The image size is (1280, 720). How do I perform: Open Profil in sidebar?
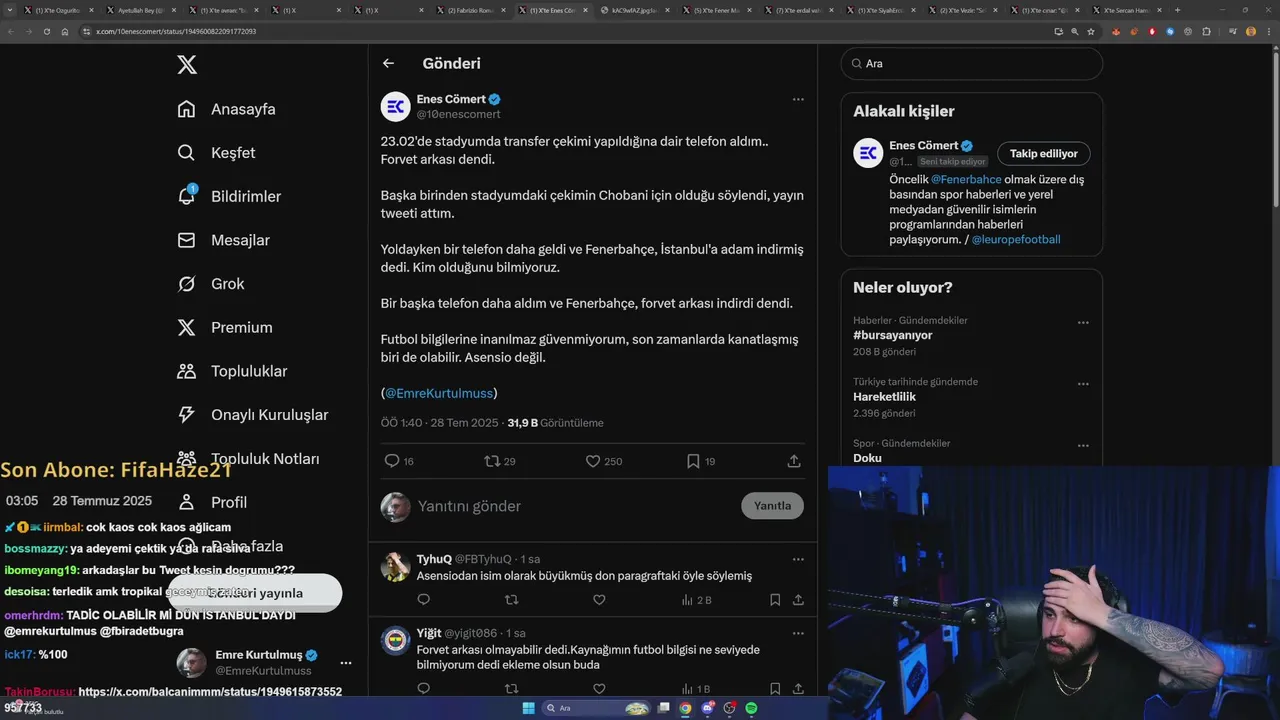(229, 502)
